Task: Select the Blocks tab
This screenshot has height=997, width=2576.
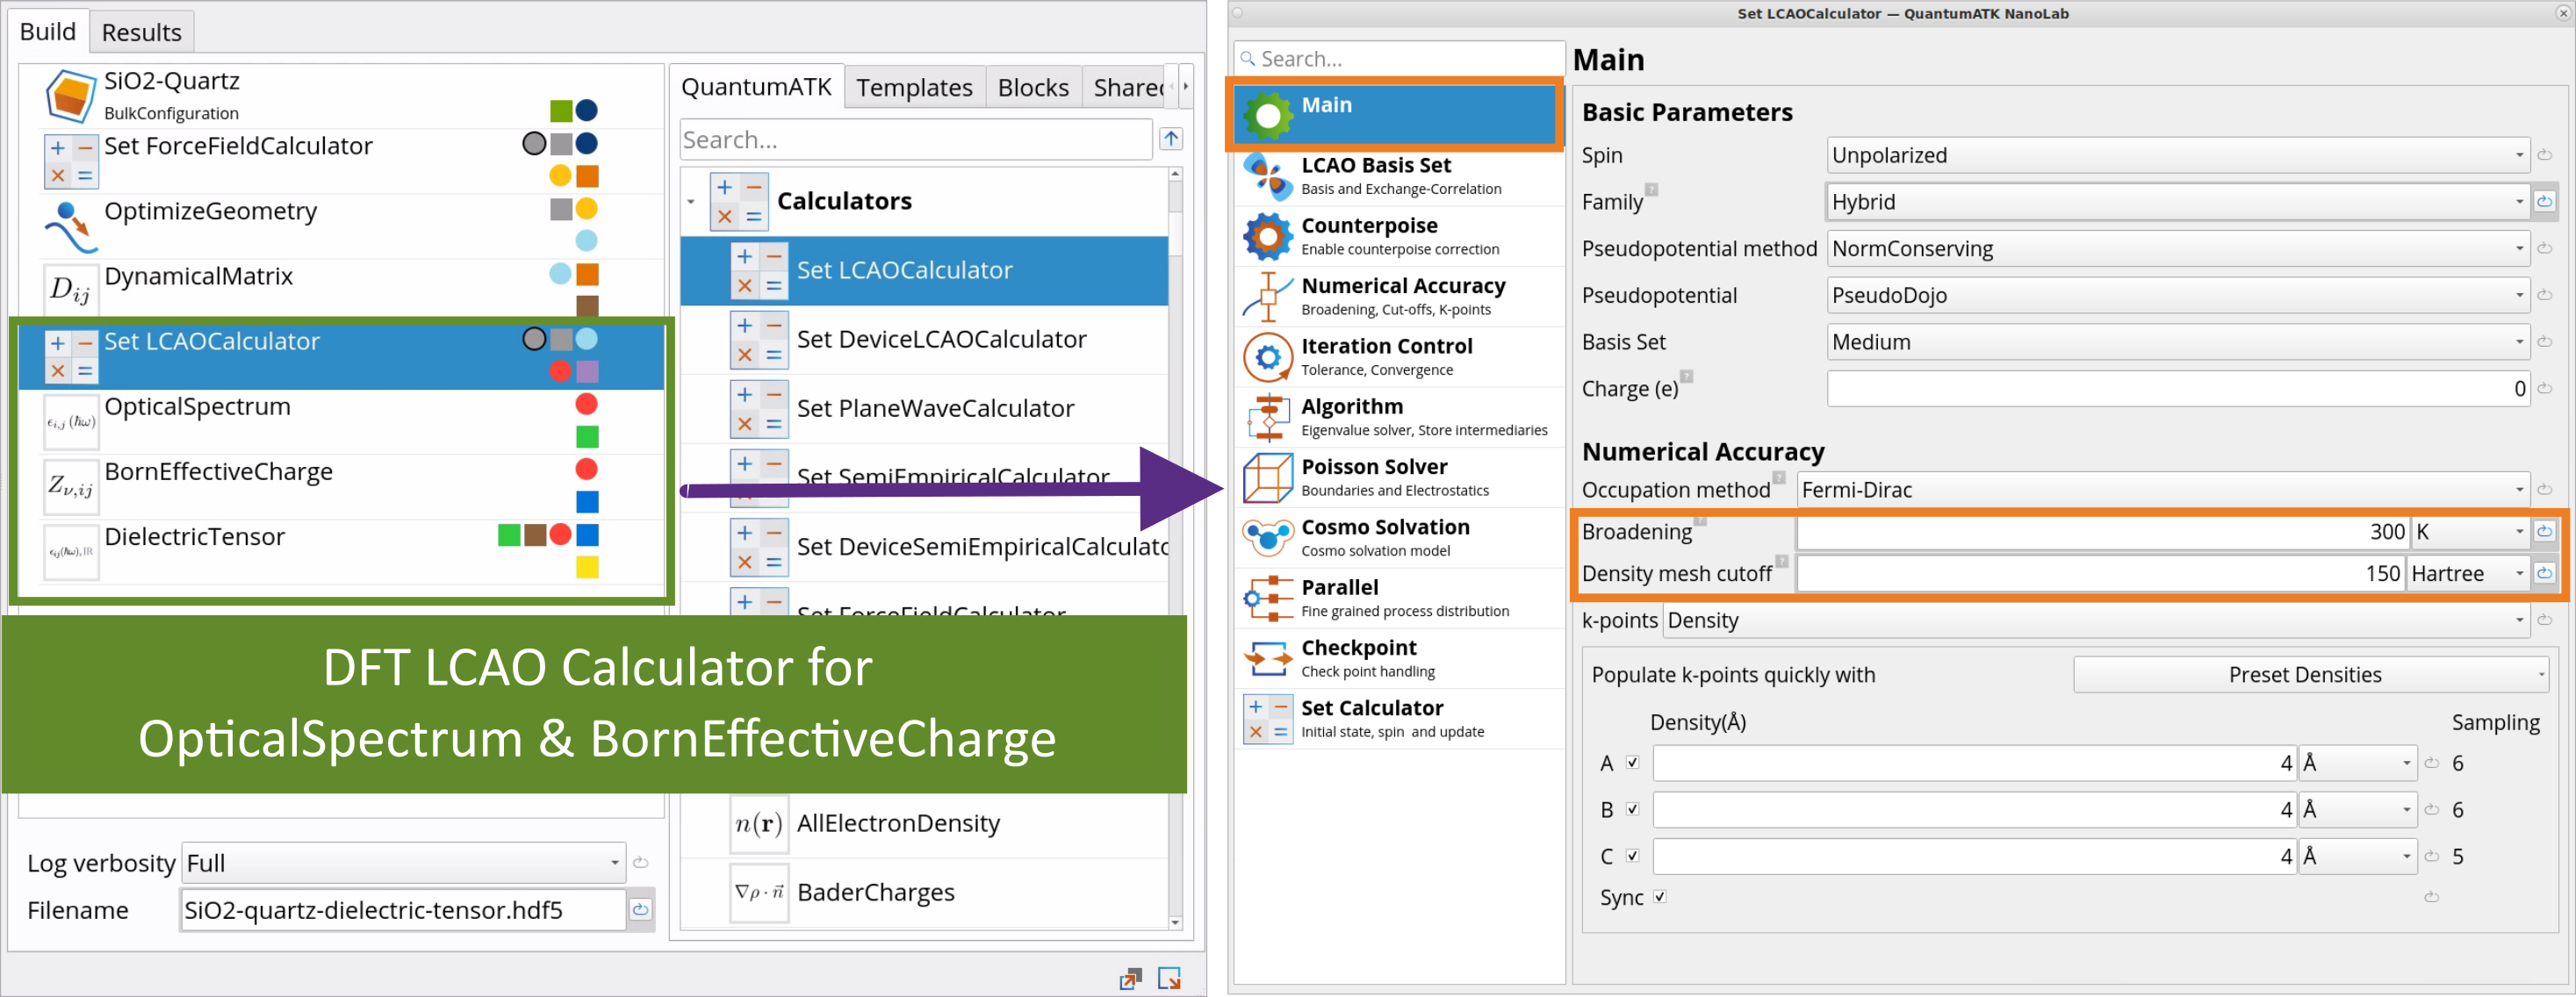Action: point(1033,87)
